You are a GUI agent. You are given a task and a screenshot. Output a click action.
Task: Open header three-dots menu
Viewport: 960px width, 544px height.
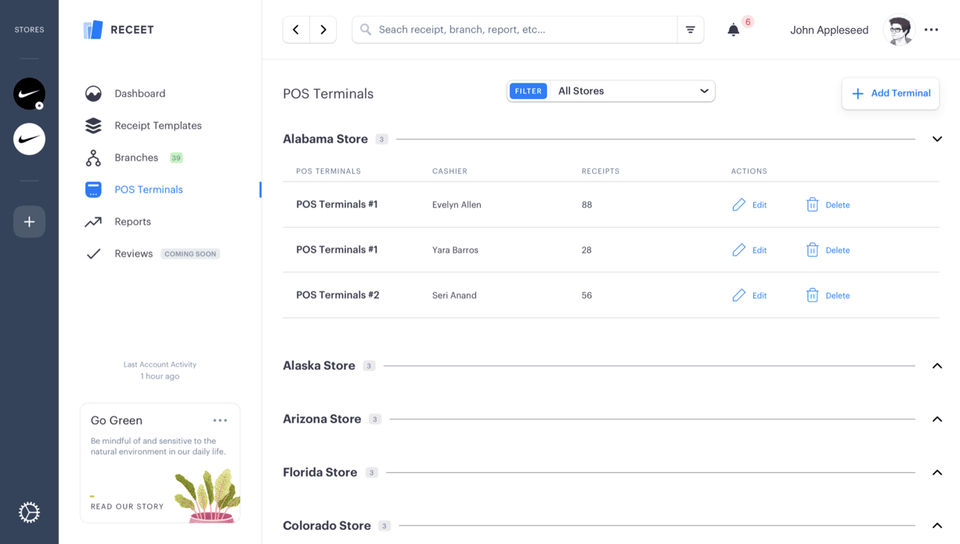(931, 29)
